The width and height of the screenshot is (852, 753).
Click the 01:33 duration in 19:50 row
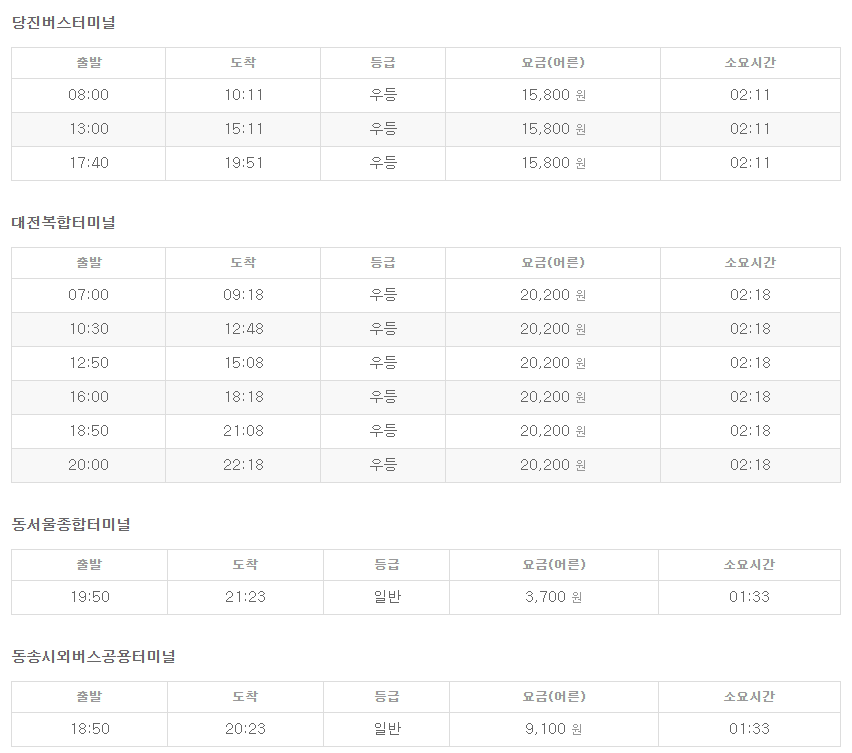pyautogui.click(x=749, y=597)
